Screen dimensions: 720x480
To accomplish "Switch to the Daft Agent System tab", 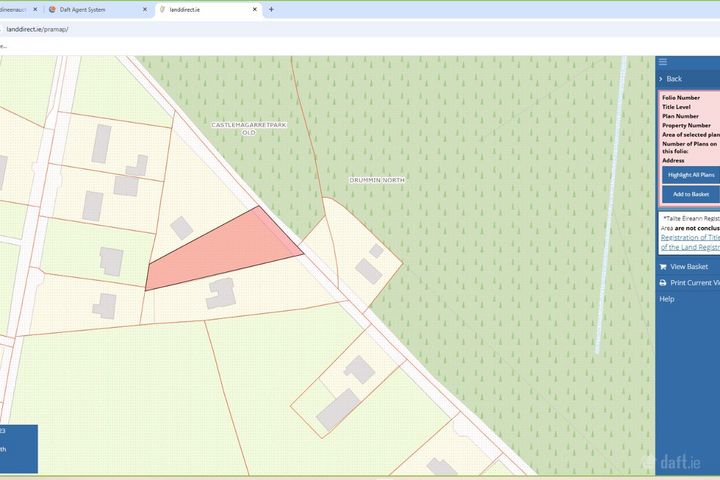I will tap(98, 9).
